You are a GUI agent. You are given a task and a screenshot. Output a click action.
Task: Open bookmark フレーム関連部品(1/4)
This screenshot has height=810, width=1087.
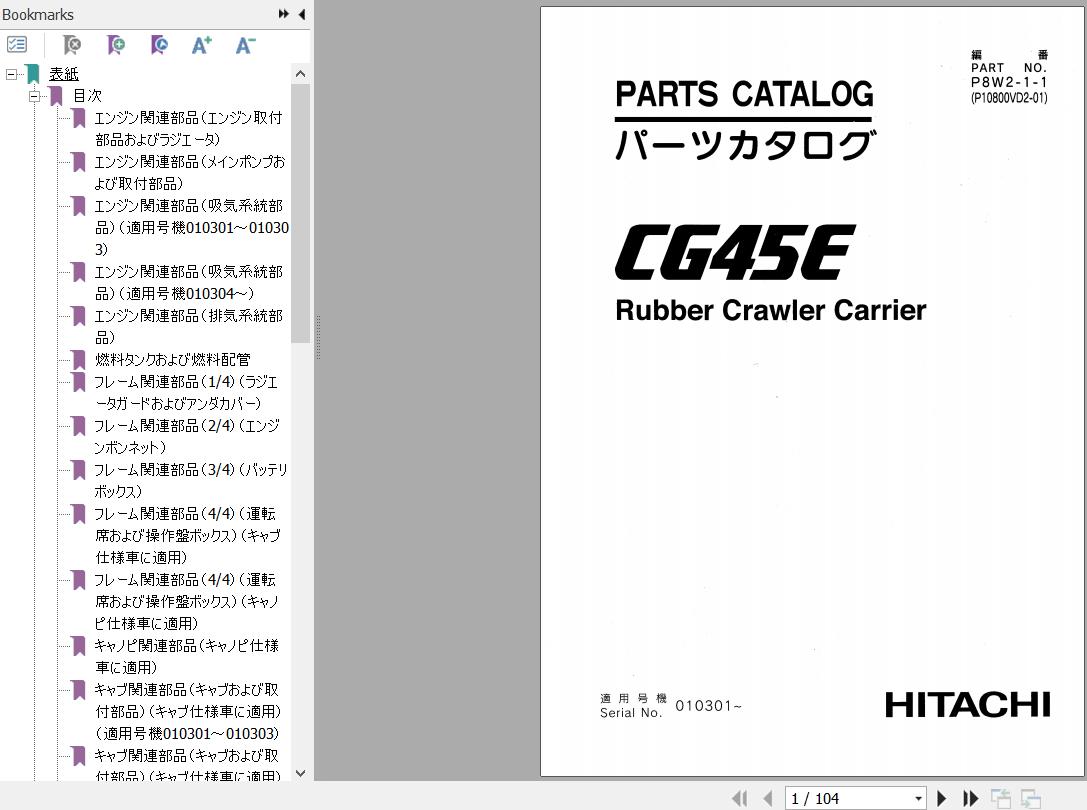tap(186, 392)
